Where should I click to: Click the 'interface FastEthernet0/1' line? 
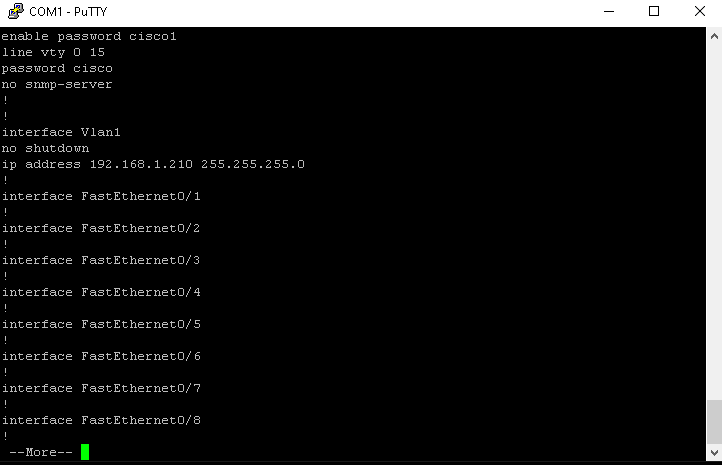point(101,197)
